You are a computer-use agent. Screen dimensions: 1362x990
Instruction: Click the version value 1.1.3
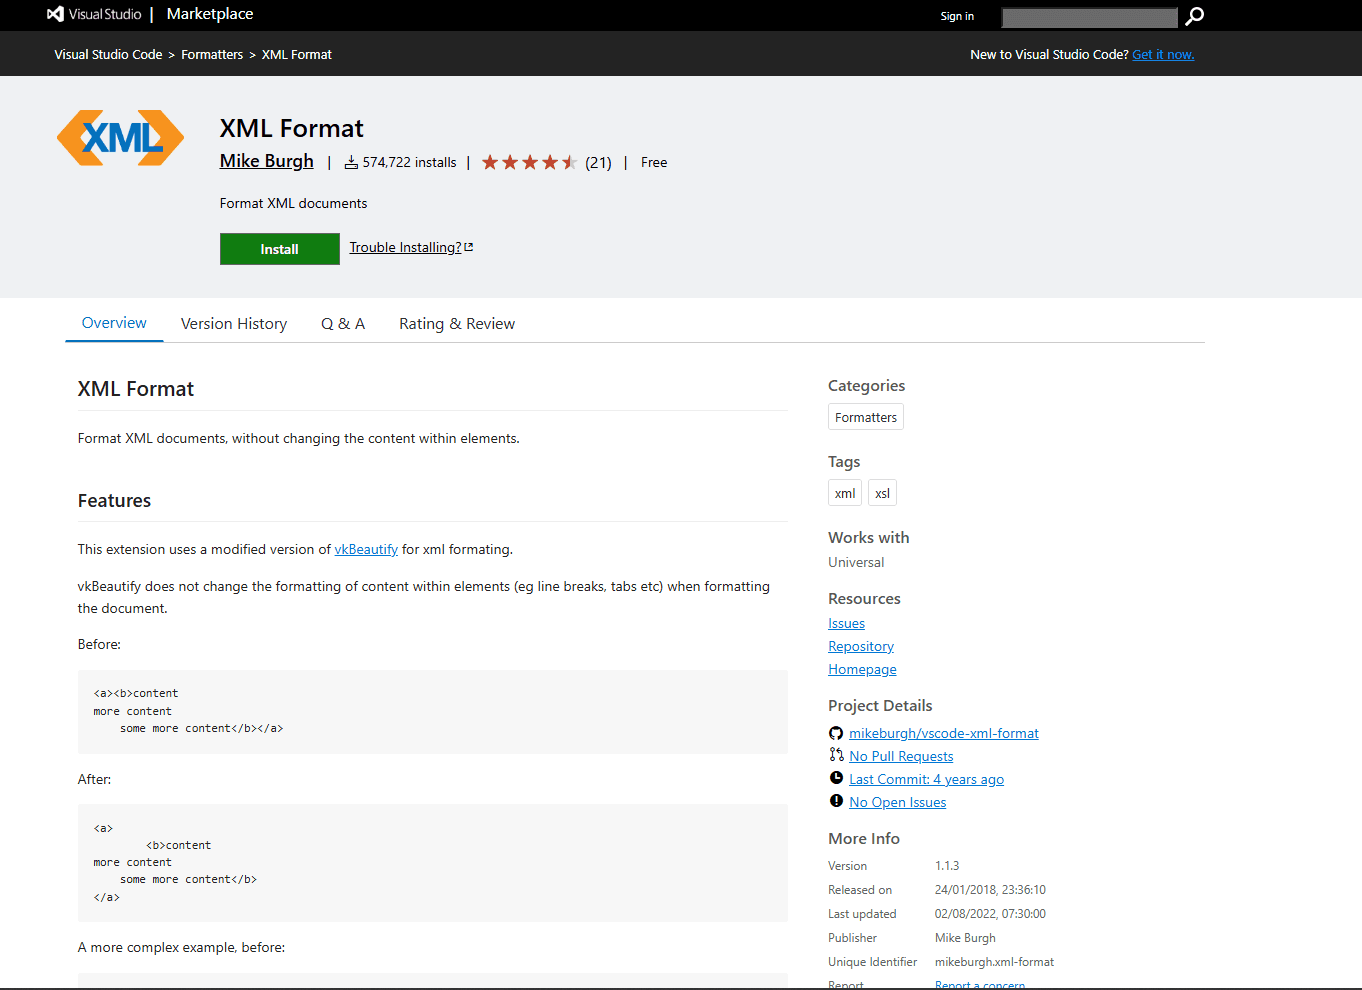point(947,866)
